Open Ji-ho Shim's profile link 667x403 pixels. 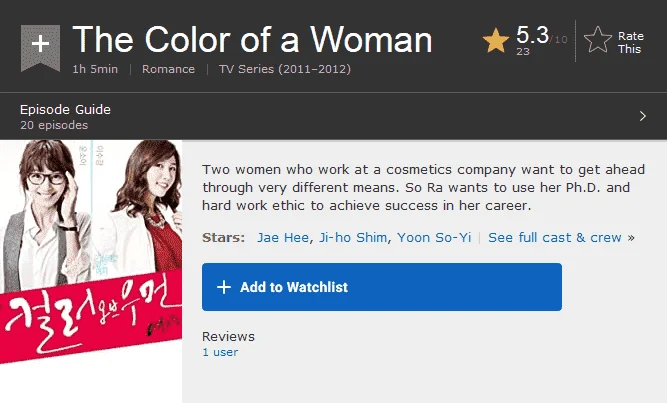pyautogui.click(x=353, y=237)
